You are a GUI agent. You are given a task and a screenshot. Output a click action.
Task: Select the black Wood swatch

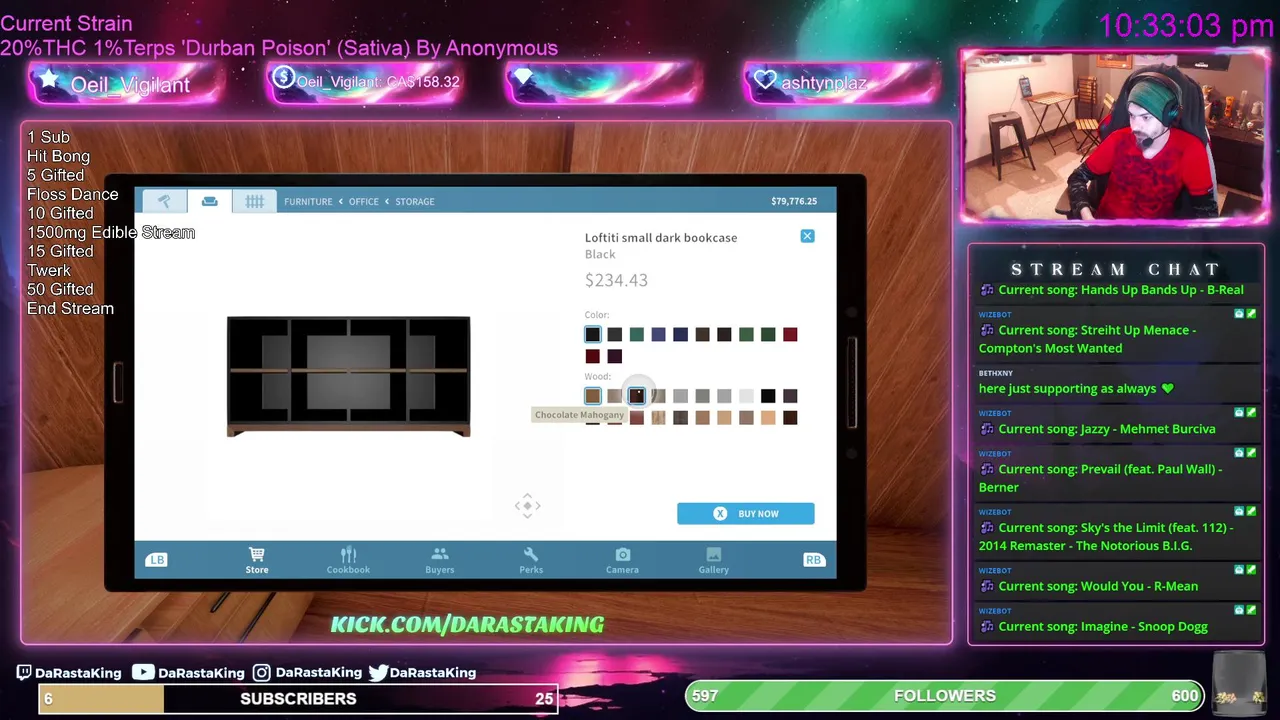pyautogui.click(x=768, y=396)
